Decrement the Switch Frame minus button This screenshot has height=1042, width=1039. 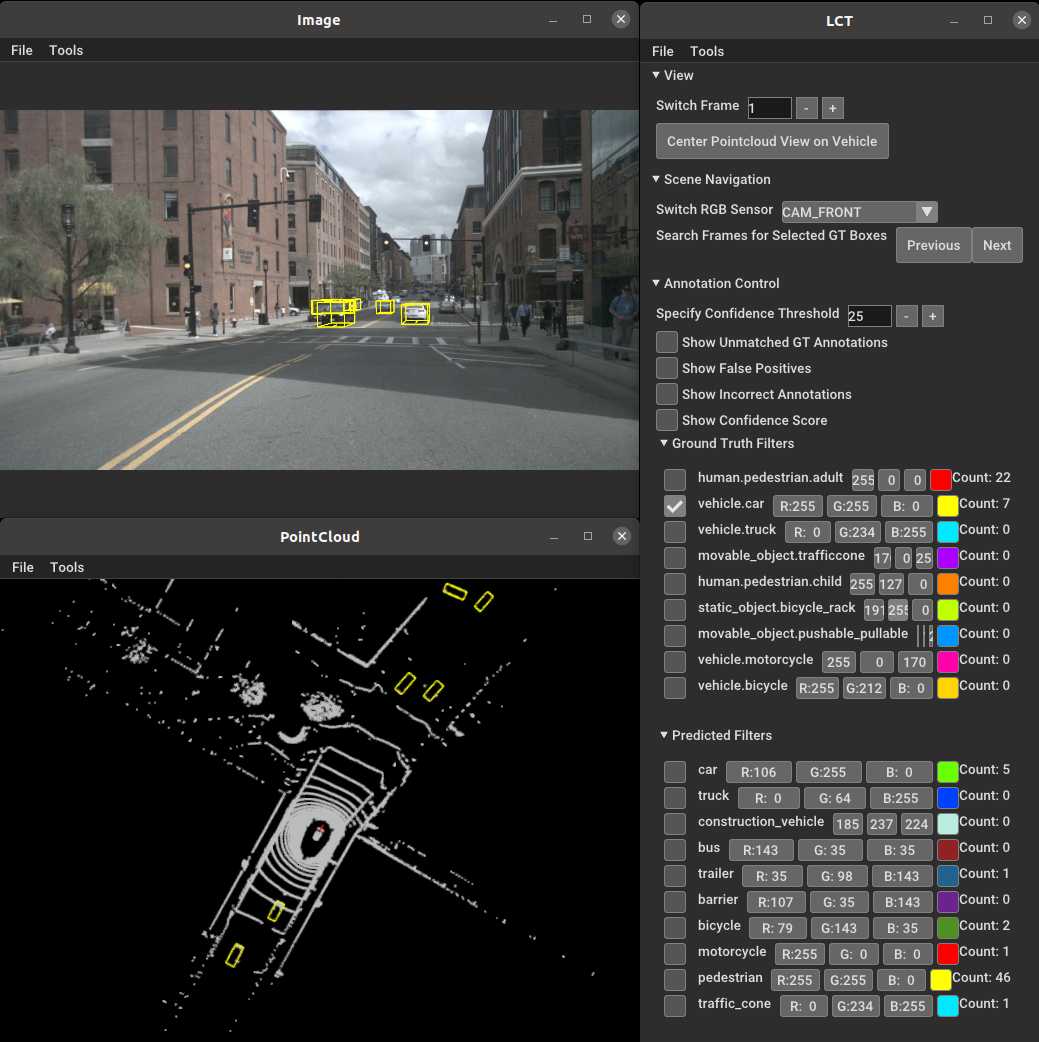[807, 108]
